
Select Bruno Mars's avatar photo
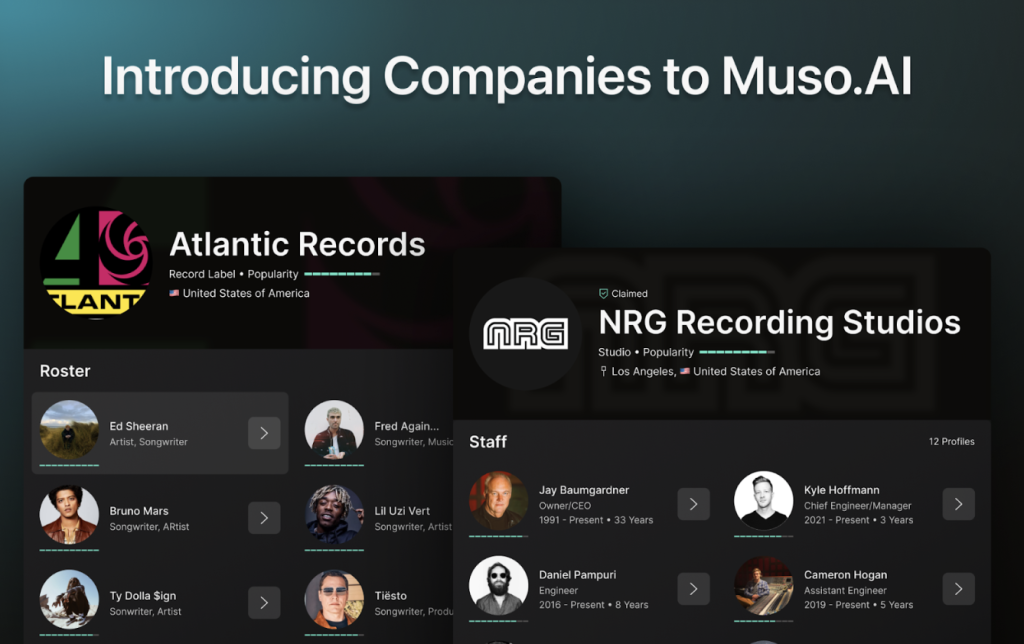click(x=69, y=515)
